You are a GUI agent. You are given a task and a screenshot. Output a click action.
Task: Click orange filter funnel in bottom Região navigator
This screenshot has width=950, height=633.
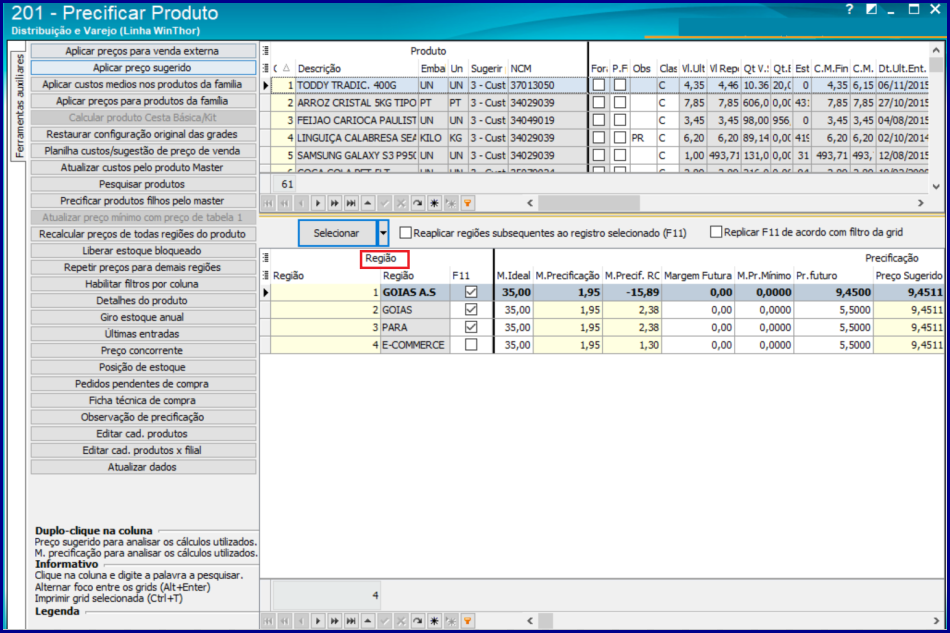(467, 621)
